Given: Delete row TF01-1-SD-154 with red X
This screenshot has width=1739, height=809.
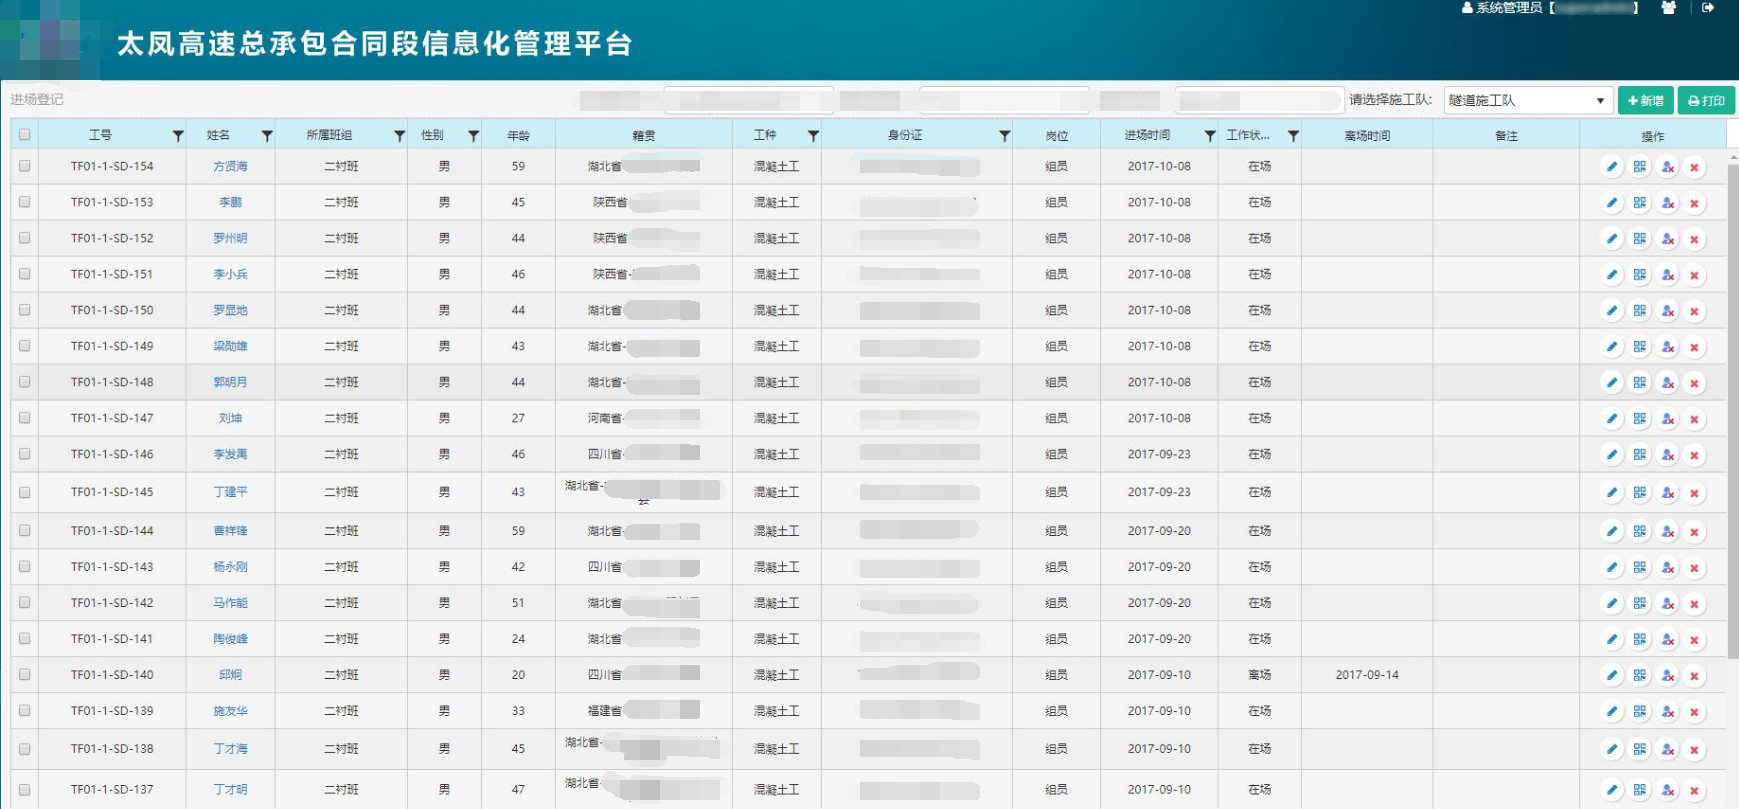Looking at the screenshot, I should click(x=1694, y=167).
